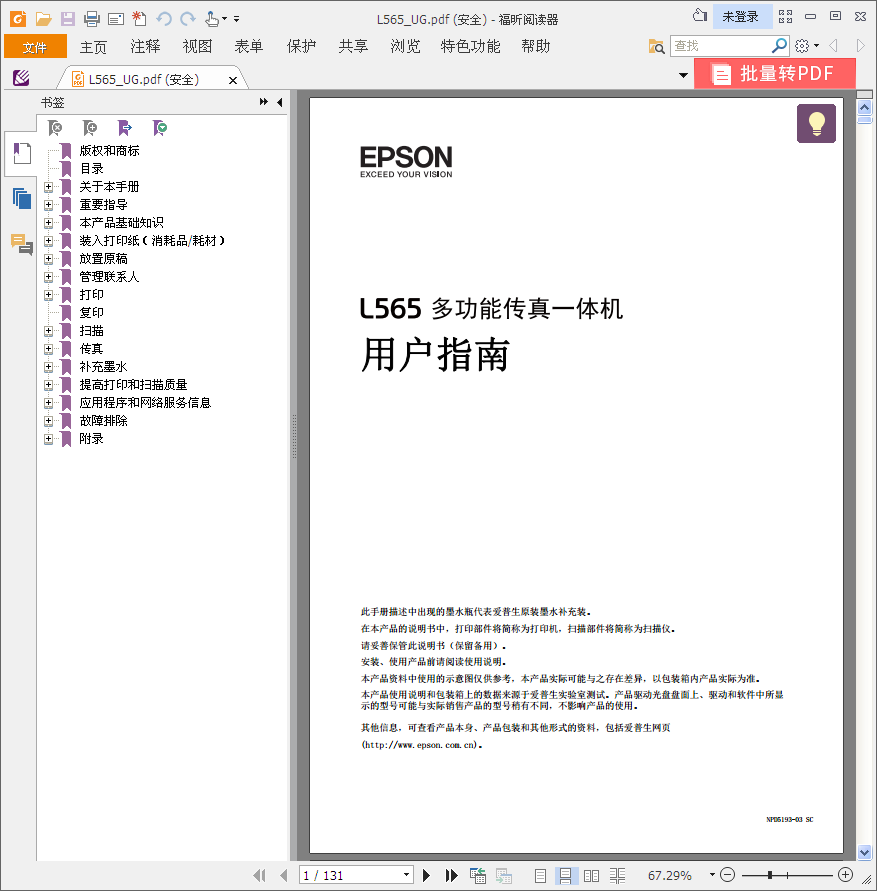Open the 帮助 ribbon tab
Image resolution: width=877 pixels, height=891 pixels.
click(536, 47)
